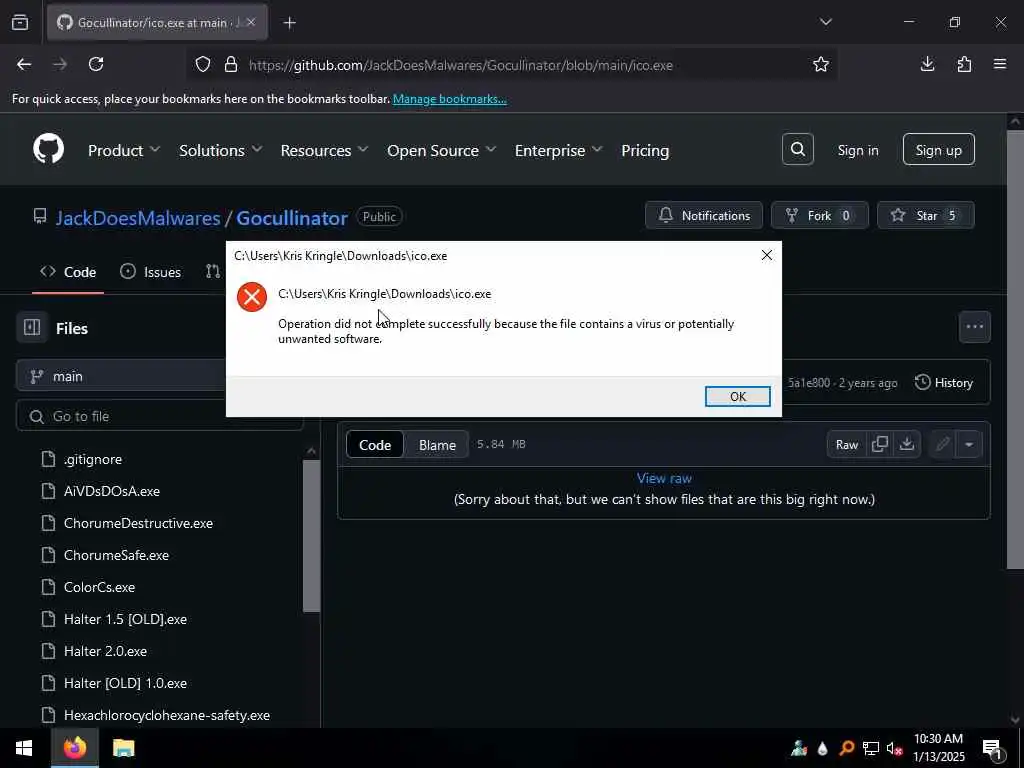1024x768 pixels.
Task: Select the Code view toggle
Action: [x=375, y=445]
